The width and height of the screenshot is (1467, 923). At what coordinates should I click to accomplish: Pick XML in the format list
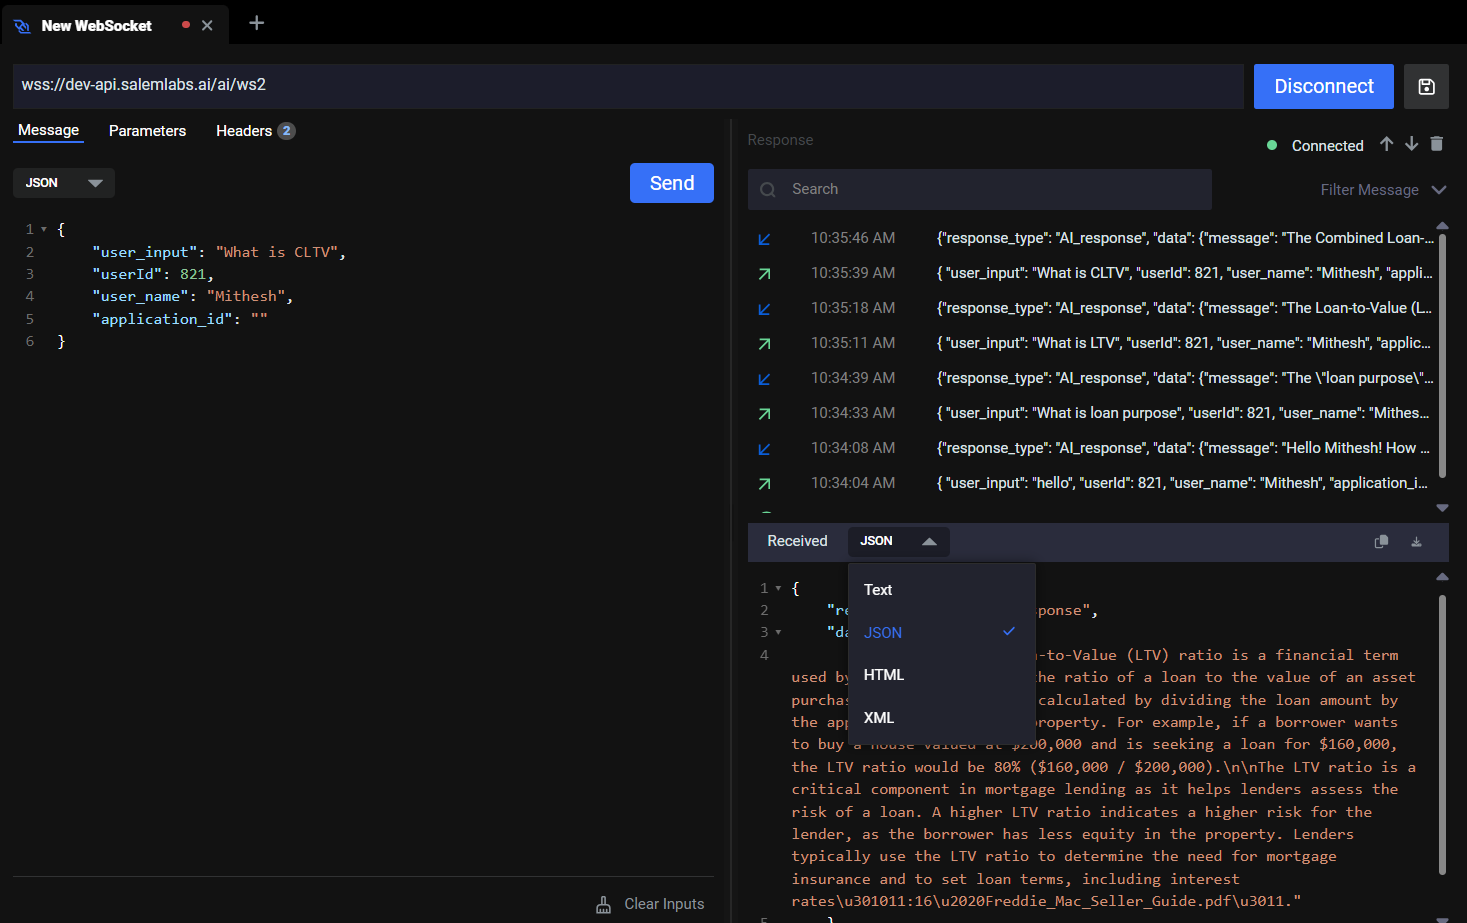[879, 718]
